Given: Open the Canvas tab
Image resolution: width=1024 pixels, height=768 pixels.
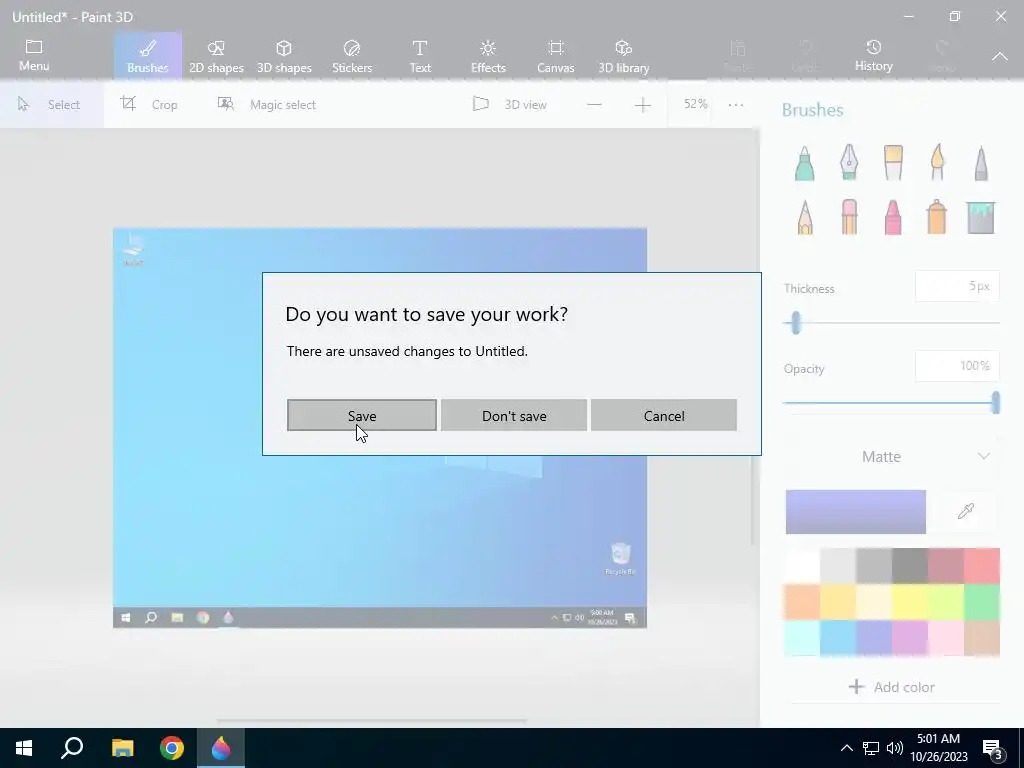Looking at the screenshot, I should (556, 56).
